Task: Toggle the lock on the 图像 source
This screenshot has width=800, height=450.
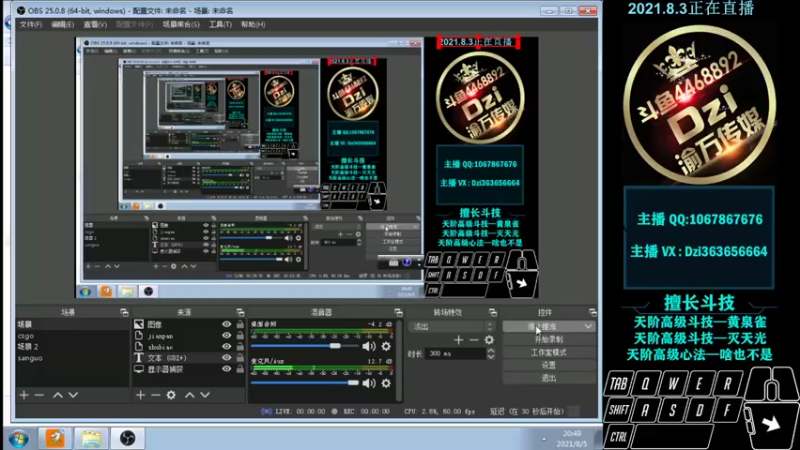Action: (x=240, y=324)
